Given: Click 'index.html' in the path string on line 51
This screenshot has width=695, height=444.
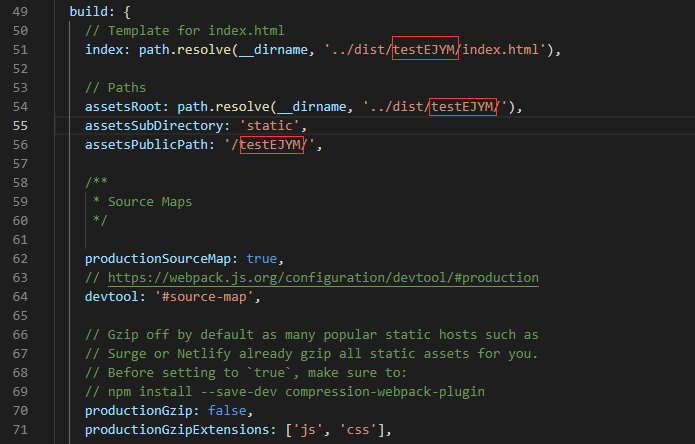Looking at the screenshot, I should (x=500, y=50).
